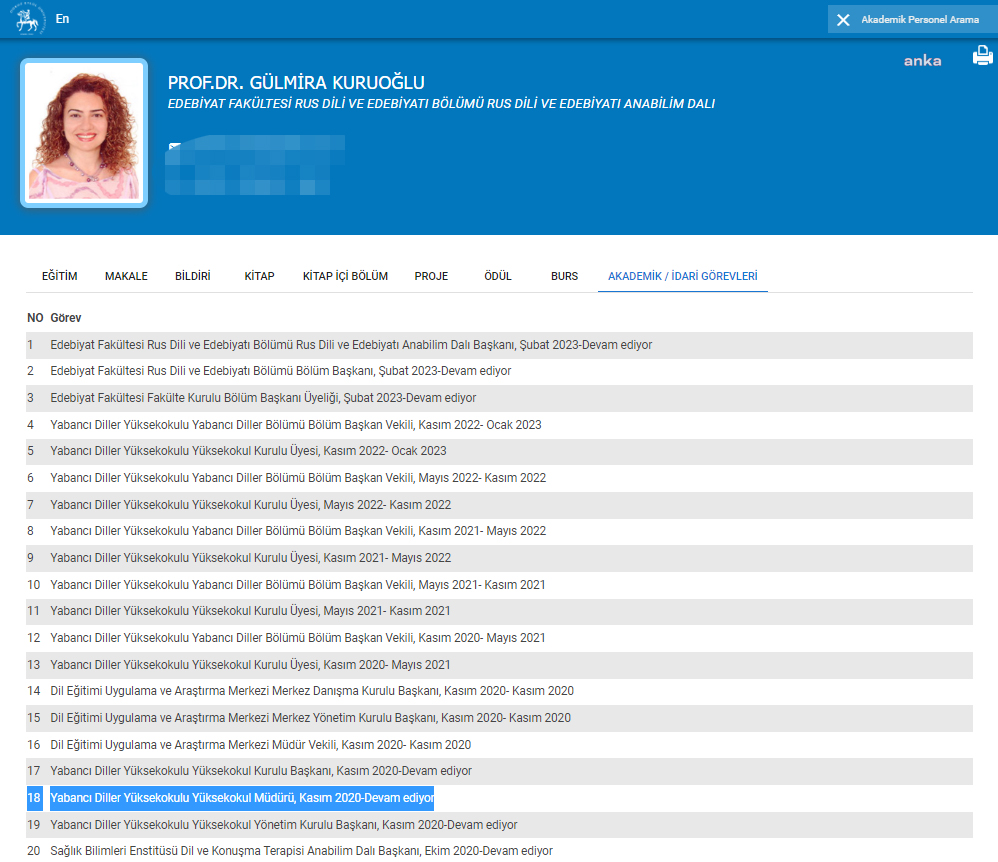This screenshot has width=998, height=862.
Task: Click the name PROF.DR. GÜLMİRA KURUOĞLU
Action: click(x=296, y=83)
